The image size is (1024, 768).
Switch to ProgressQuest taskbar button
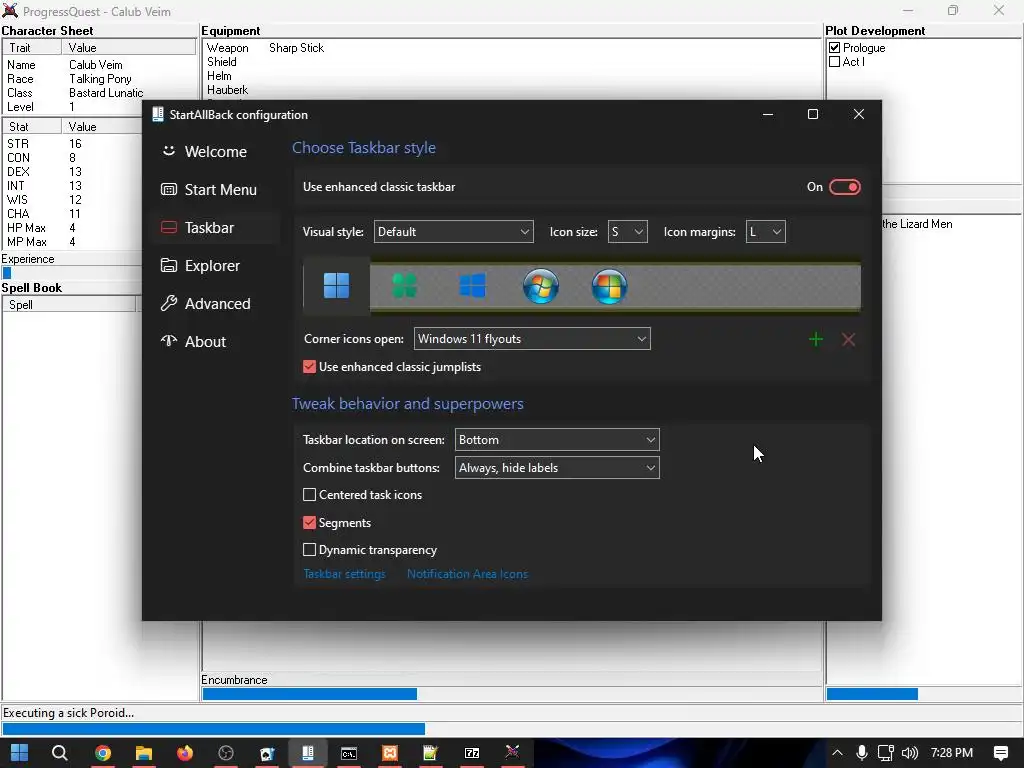pos(513,753)
